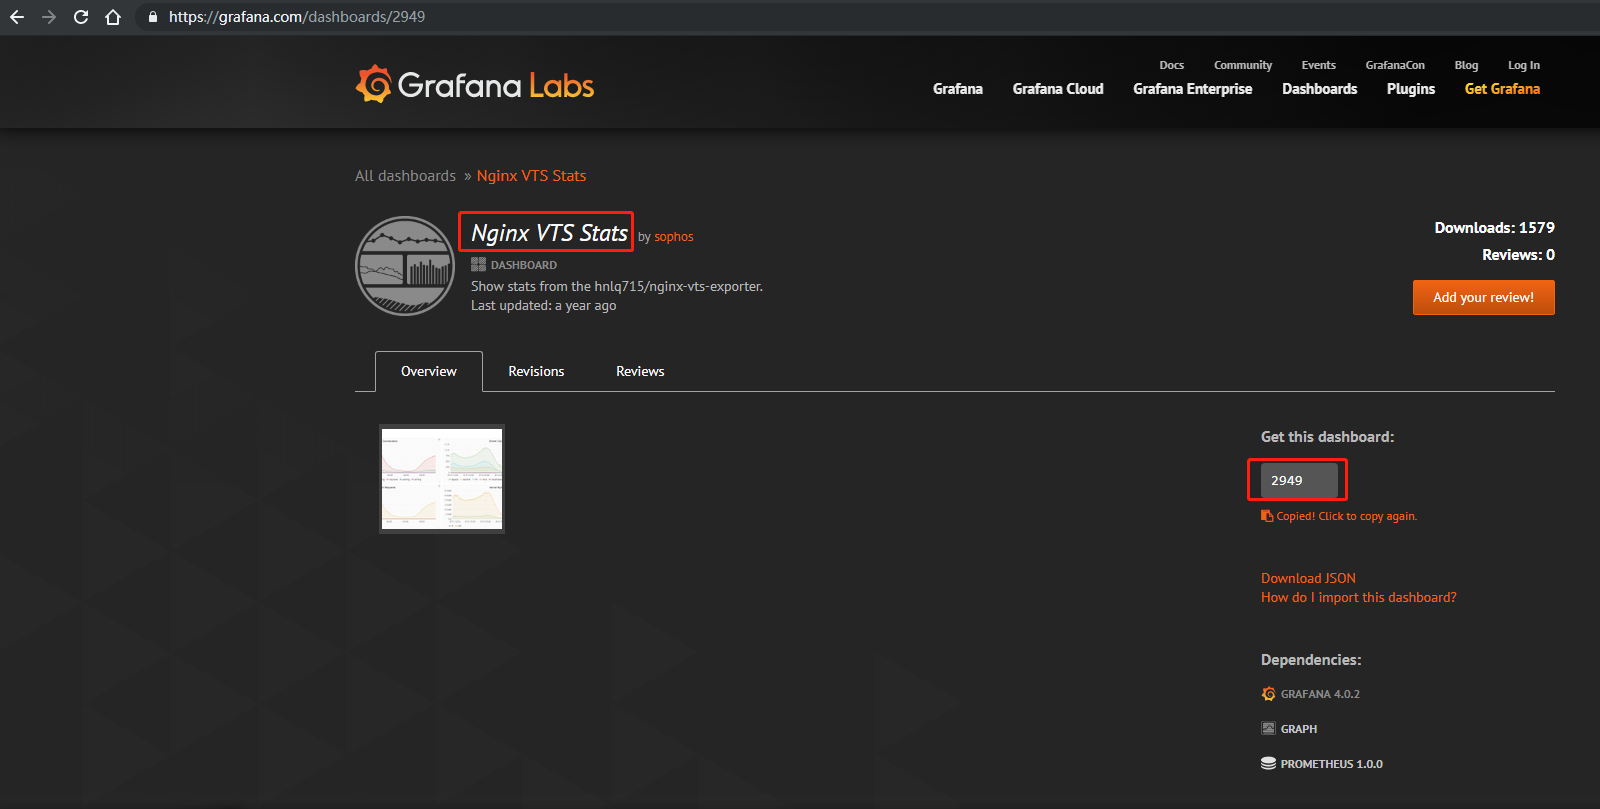The image size is (1600, 809).
Task: Select the Get this dashboard: heading
Action: 1327,437
